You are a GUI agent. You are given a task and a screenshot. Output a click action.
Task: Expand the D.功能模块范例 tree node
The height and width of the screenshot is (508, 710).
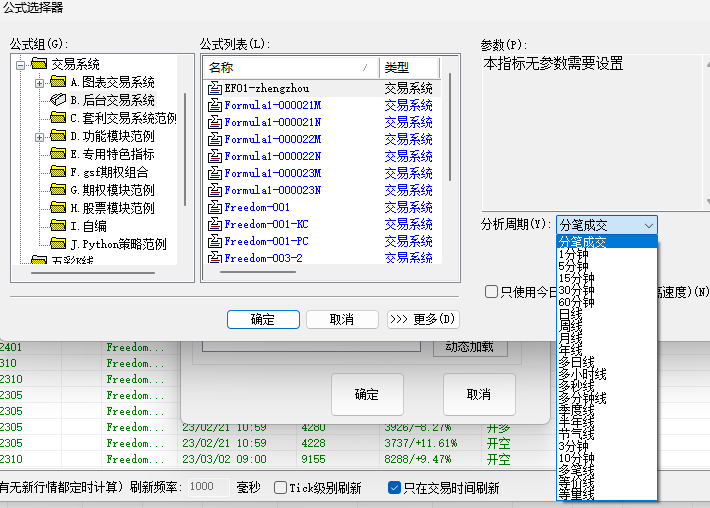(x=40, y=136)
